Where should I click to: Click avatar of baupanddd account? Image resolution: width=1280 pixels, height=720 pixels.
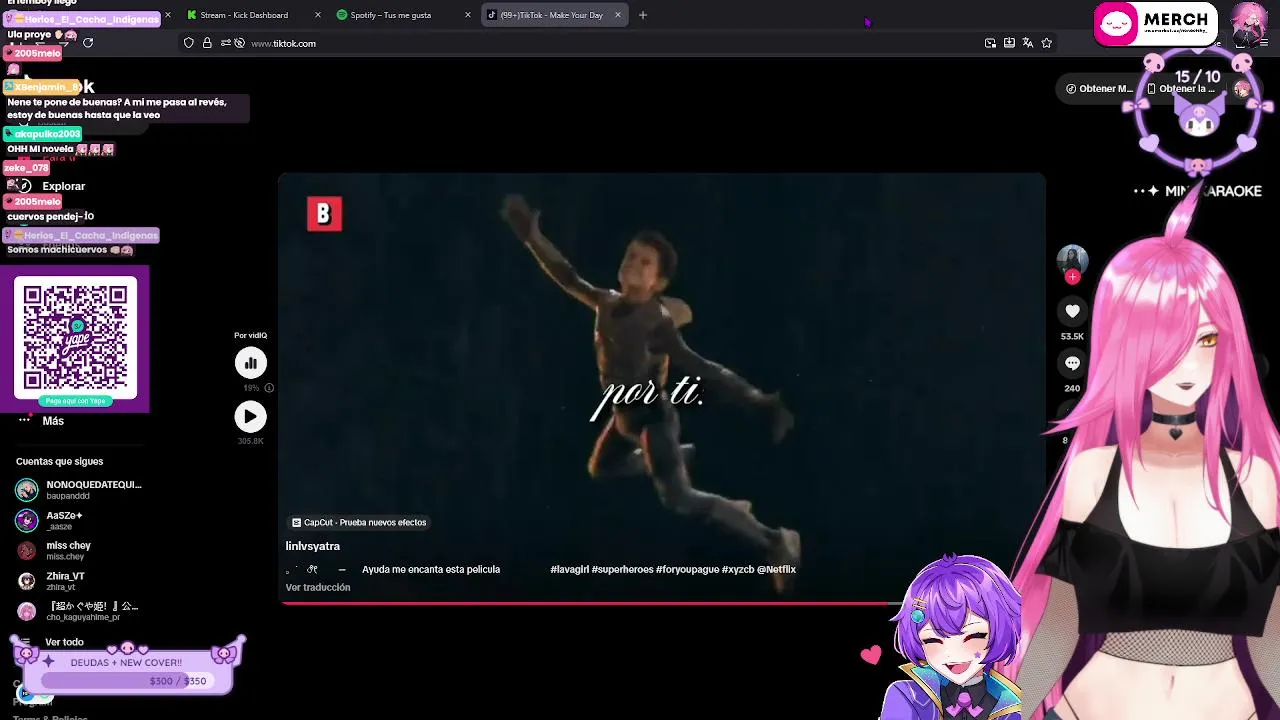(x=27, y=490)
